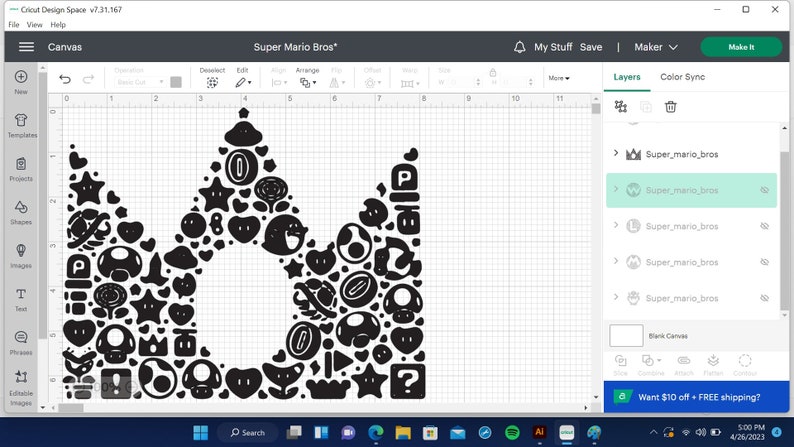Open the Projects panel
The image size is (794, 447).
click(21, 169)
